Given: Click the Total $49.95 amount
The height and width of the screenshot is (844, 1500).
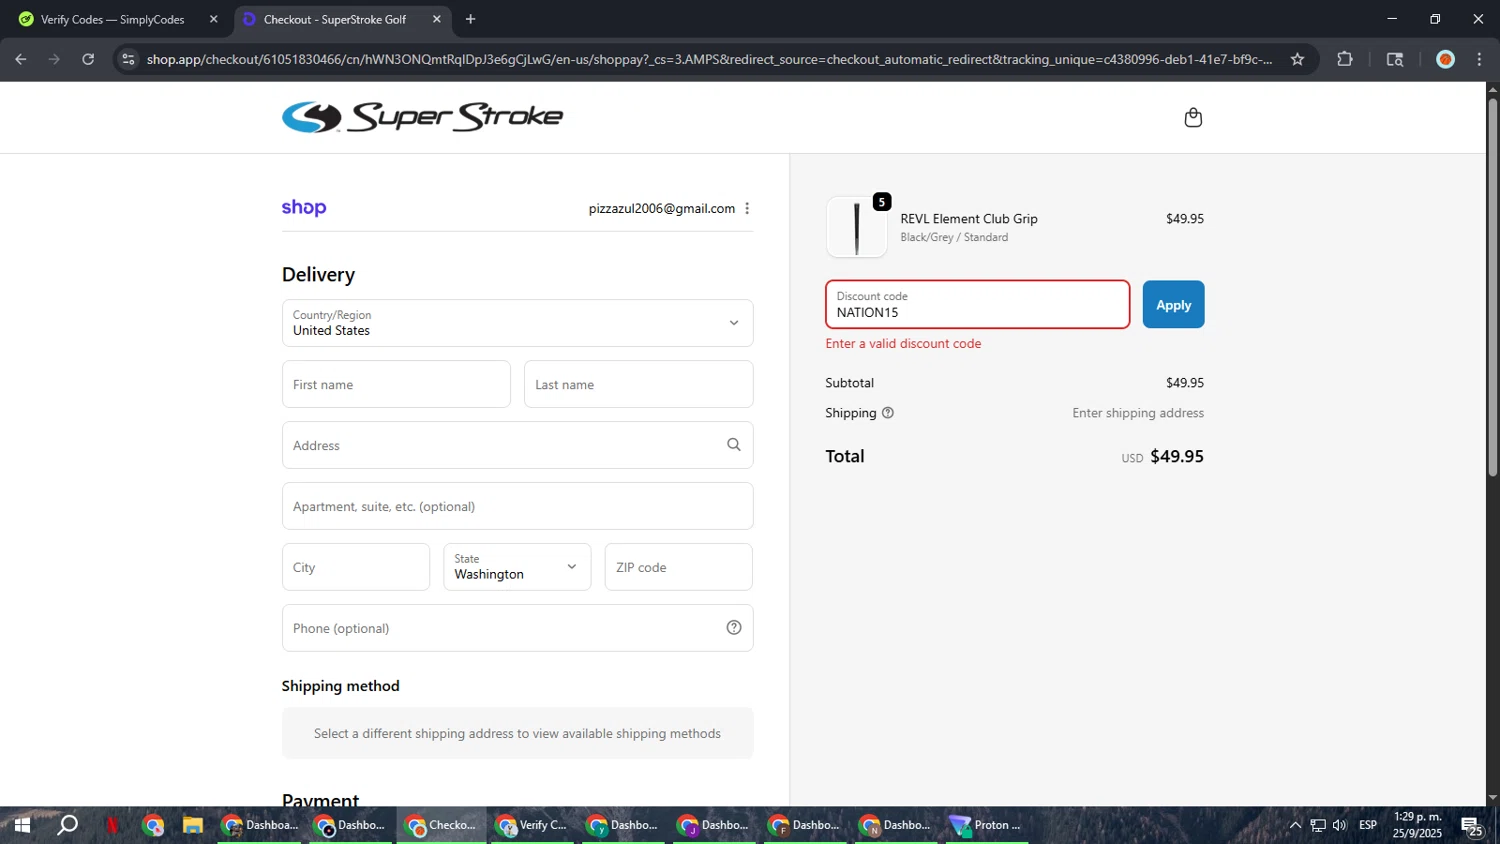Looking at the screenshot, I should click(x=1177, y=456).
